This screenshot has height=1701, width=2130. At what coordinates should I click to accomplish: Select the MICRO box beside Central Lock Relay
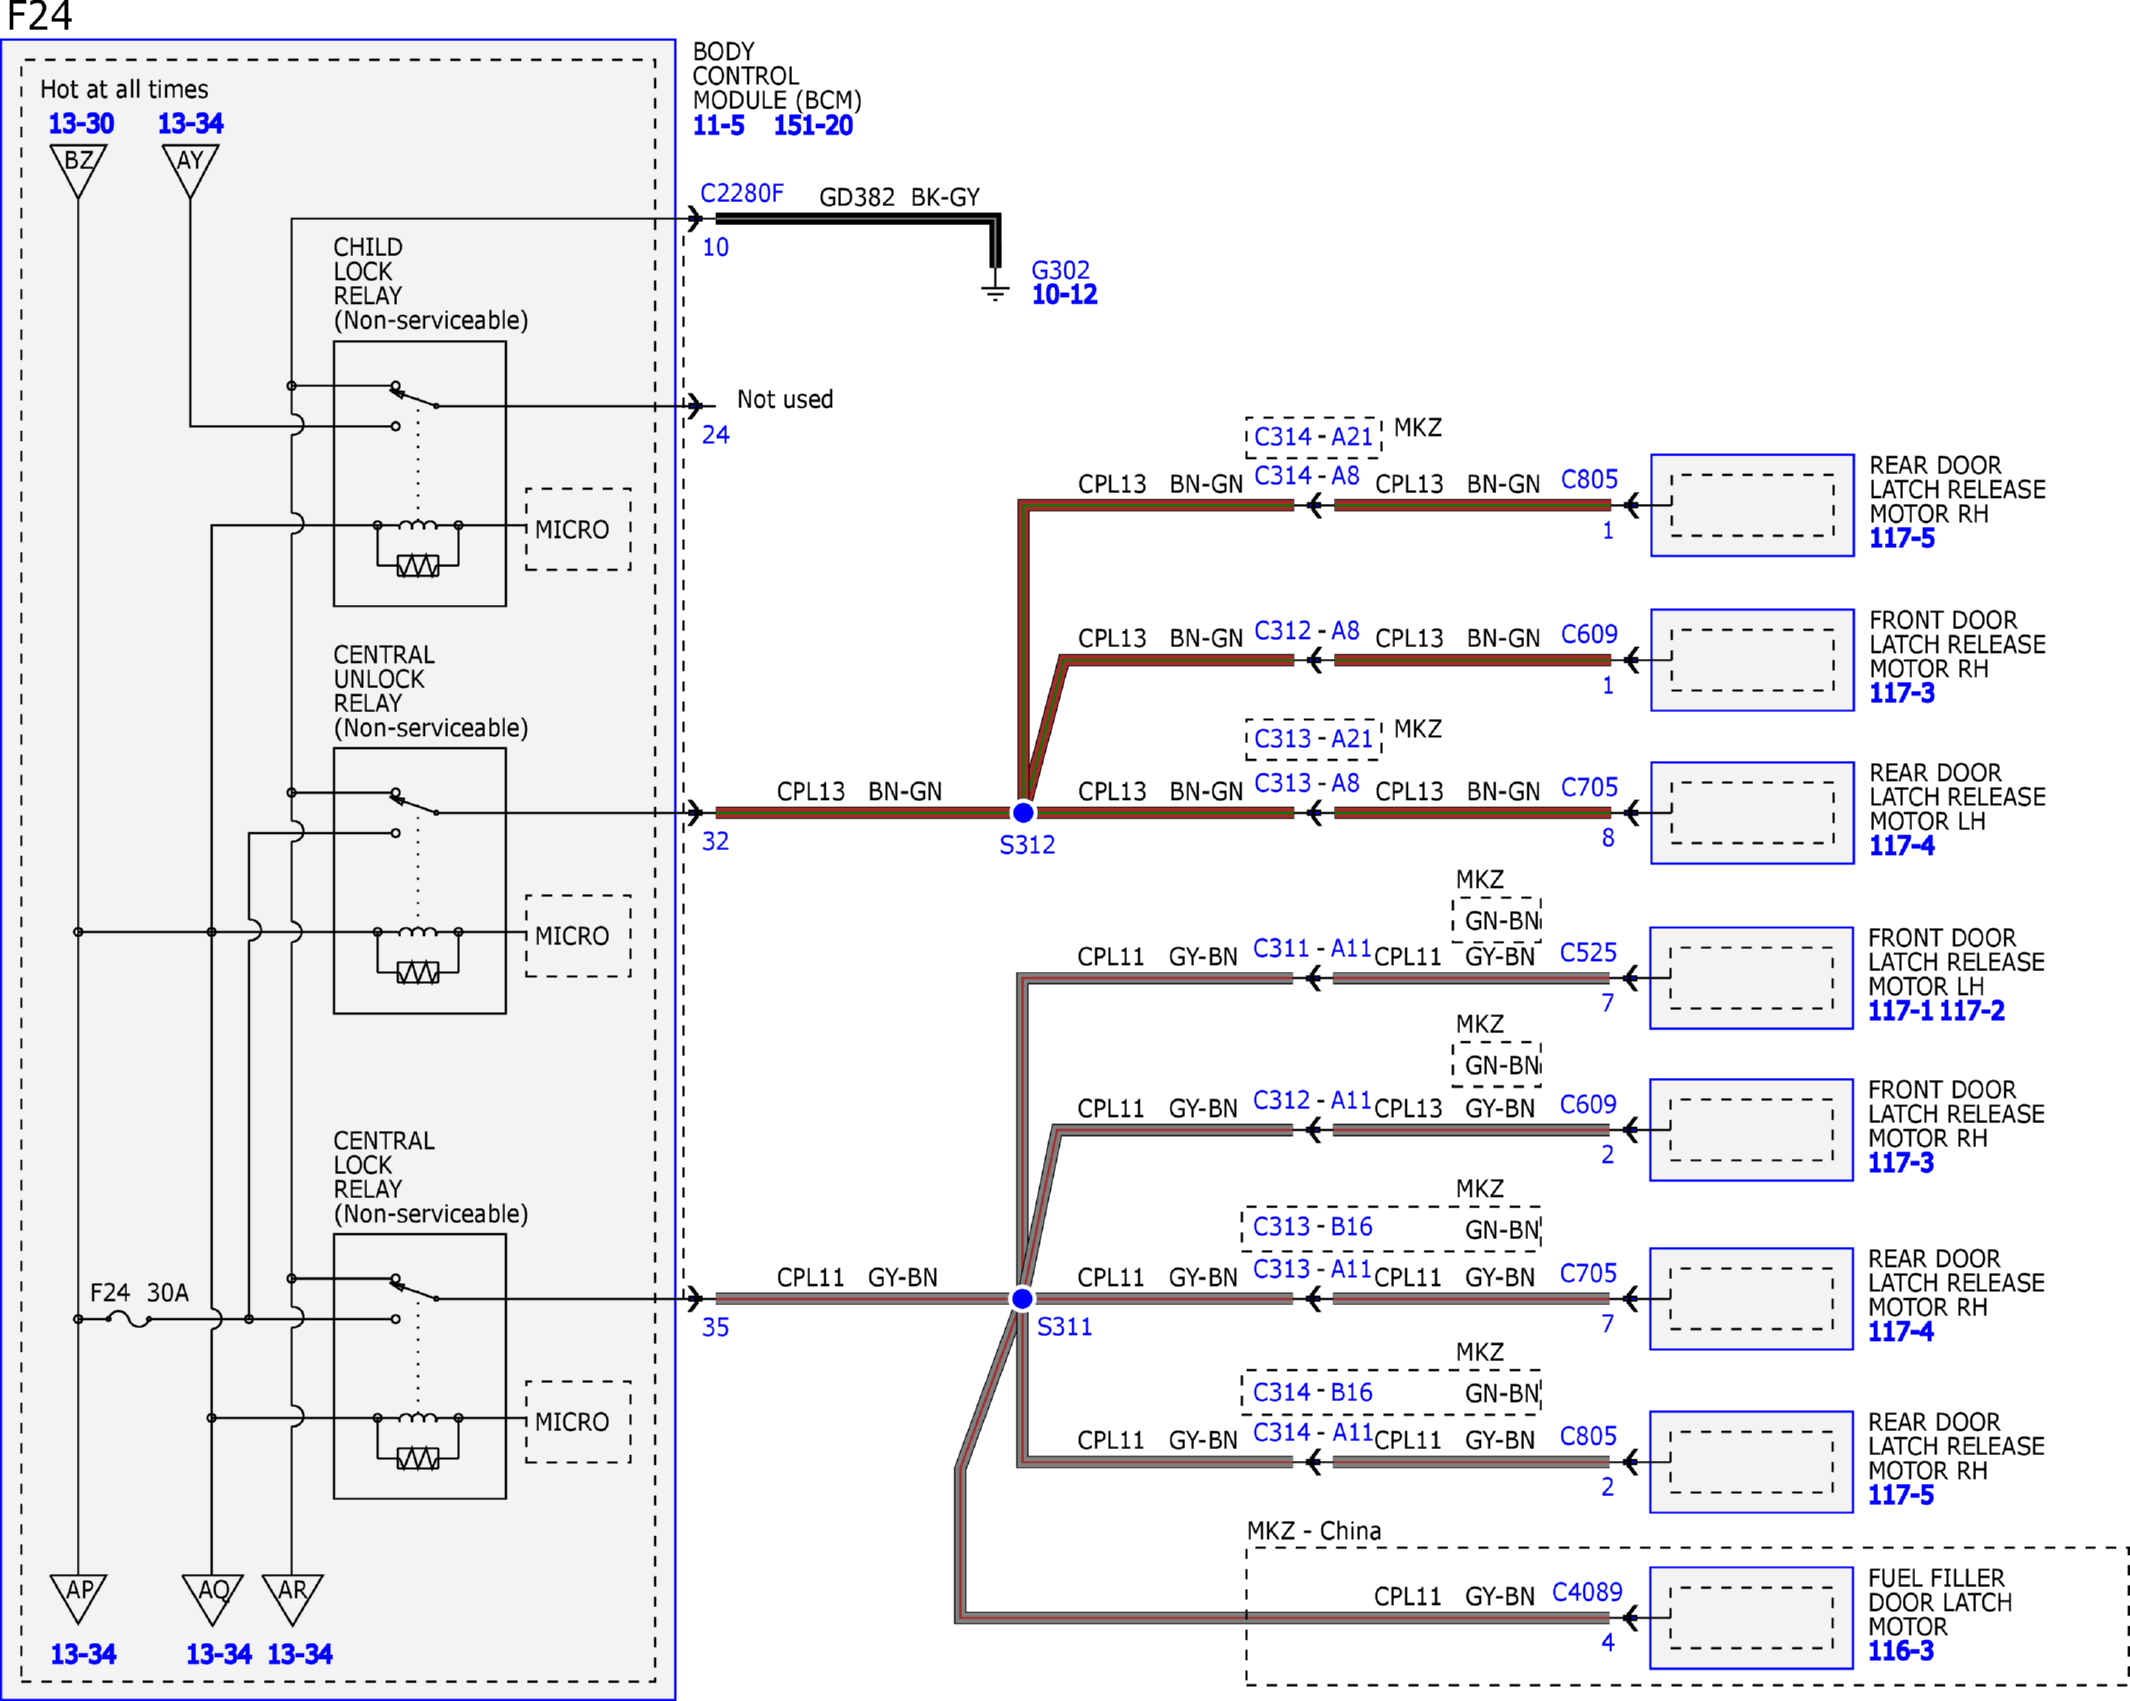tap(578, 1422)
